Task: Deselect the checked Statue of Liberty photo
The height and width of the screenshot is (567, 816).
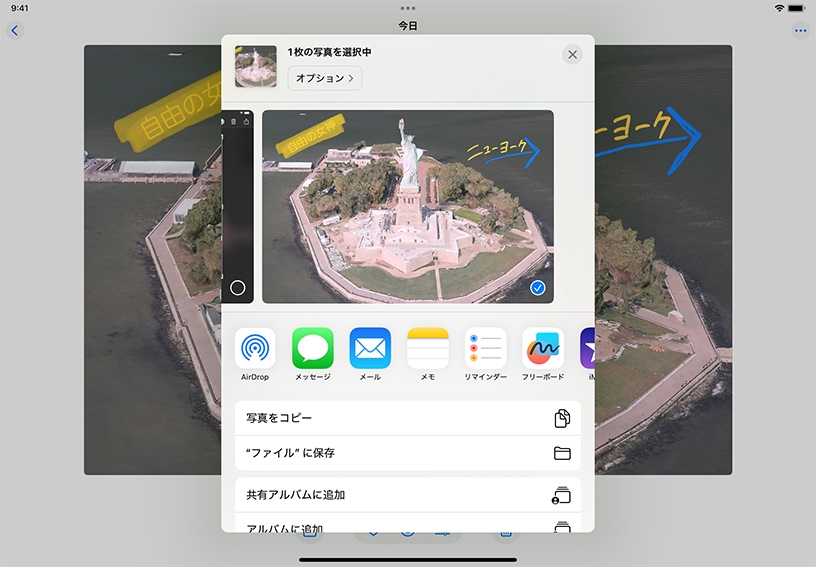Action: point(538,288)
